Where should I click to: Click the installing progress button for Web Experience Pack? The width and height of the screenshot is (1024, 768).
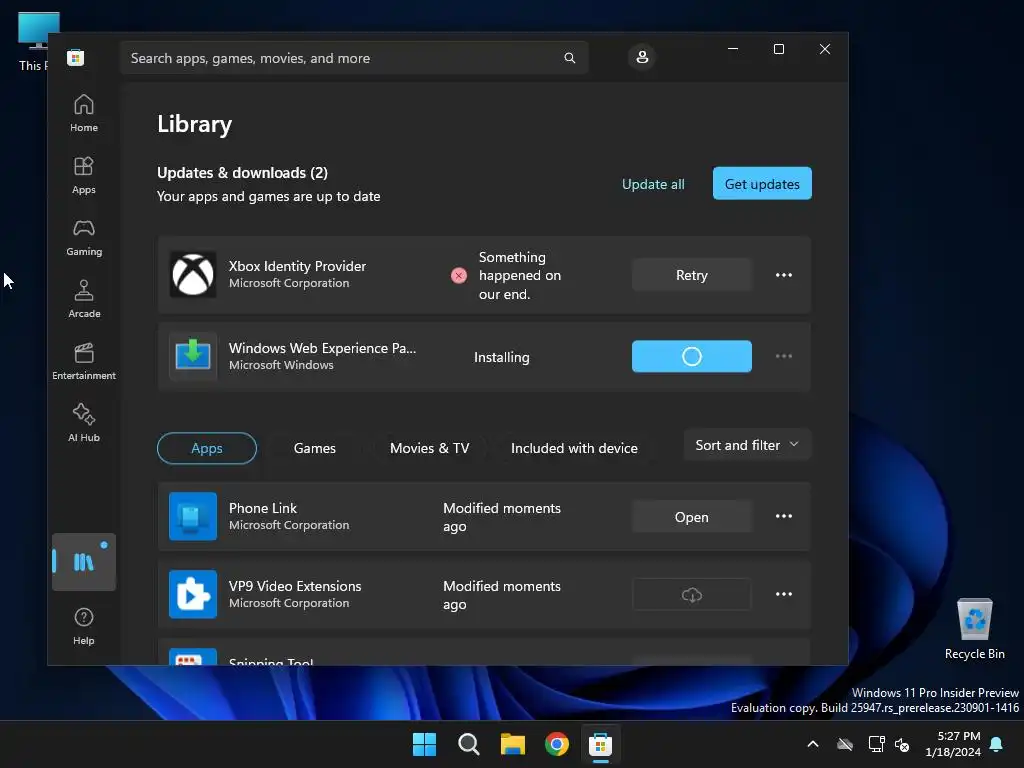point(692,357)
